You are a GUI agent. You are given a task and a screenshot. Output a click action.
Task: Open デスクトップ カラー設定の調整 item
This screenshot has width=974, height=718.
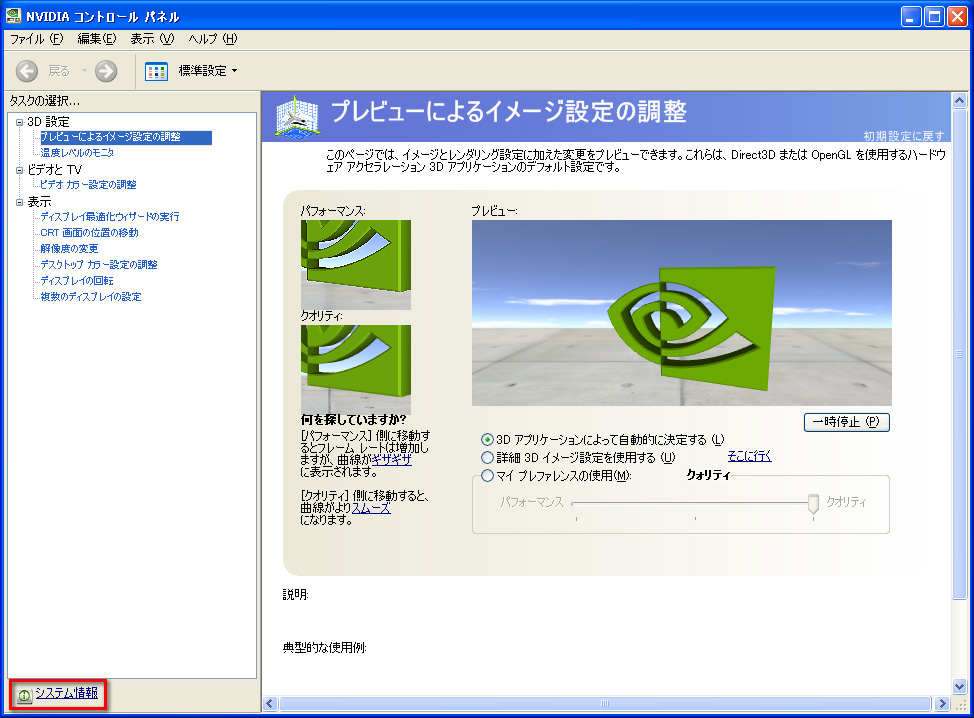coord(99,265)
